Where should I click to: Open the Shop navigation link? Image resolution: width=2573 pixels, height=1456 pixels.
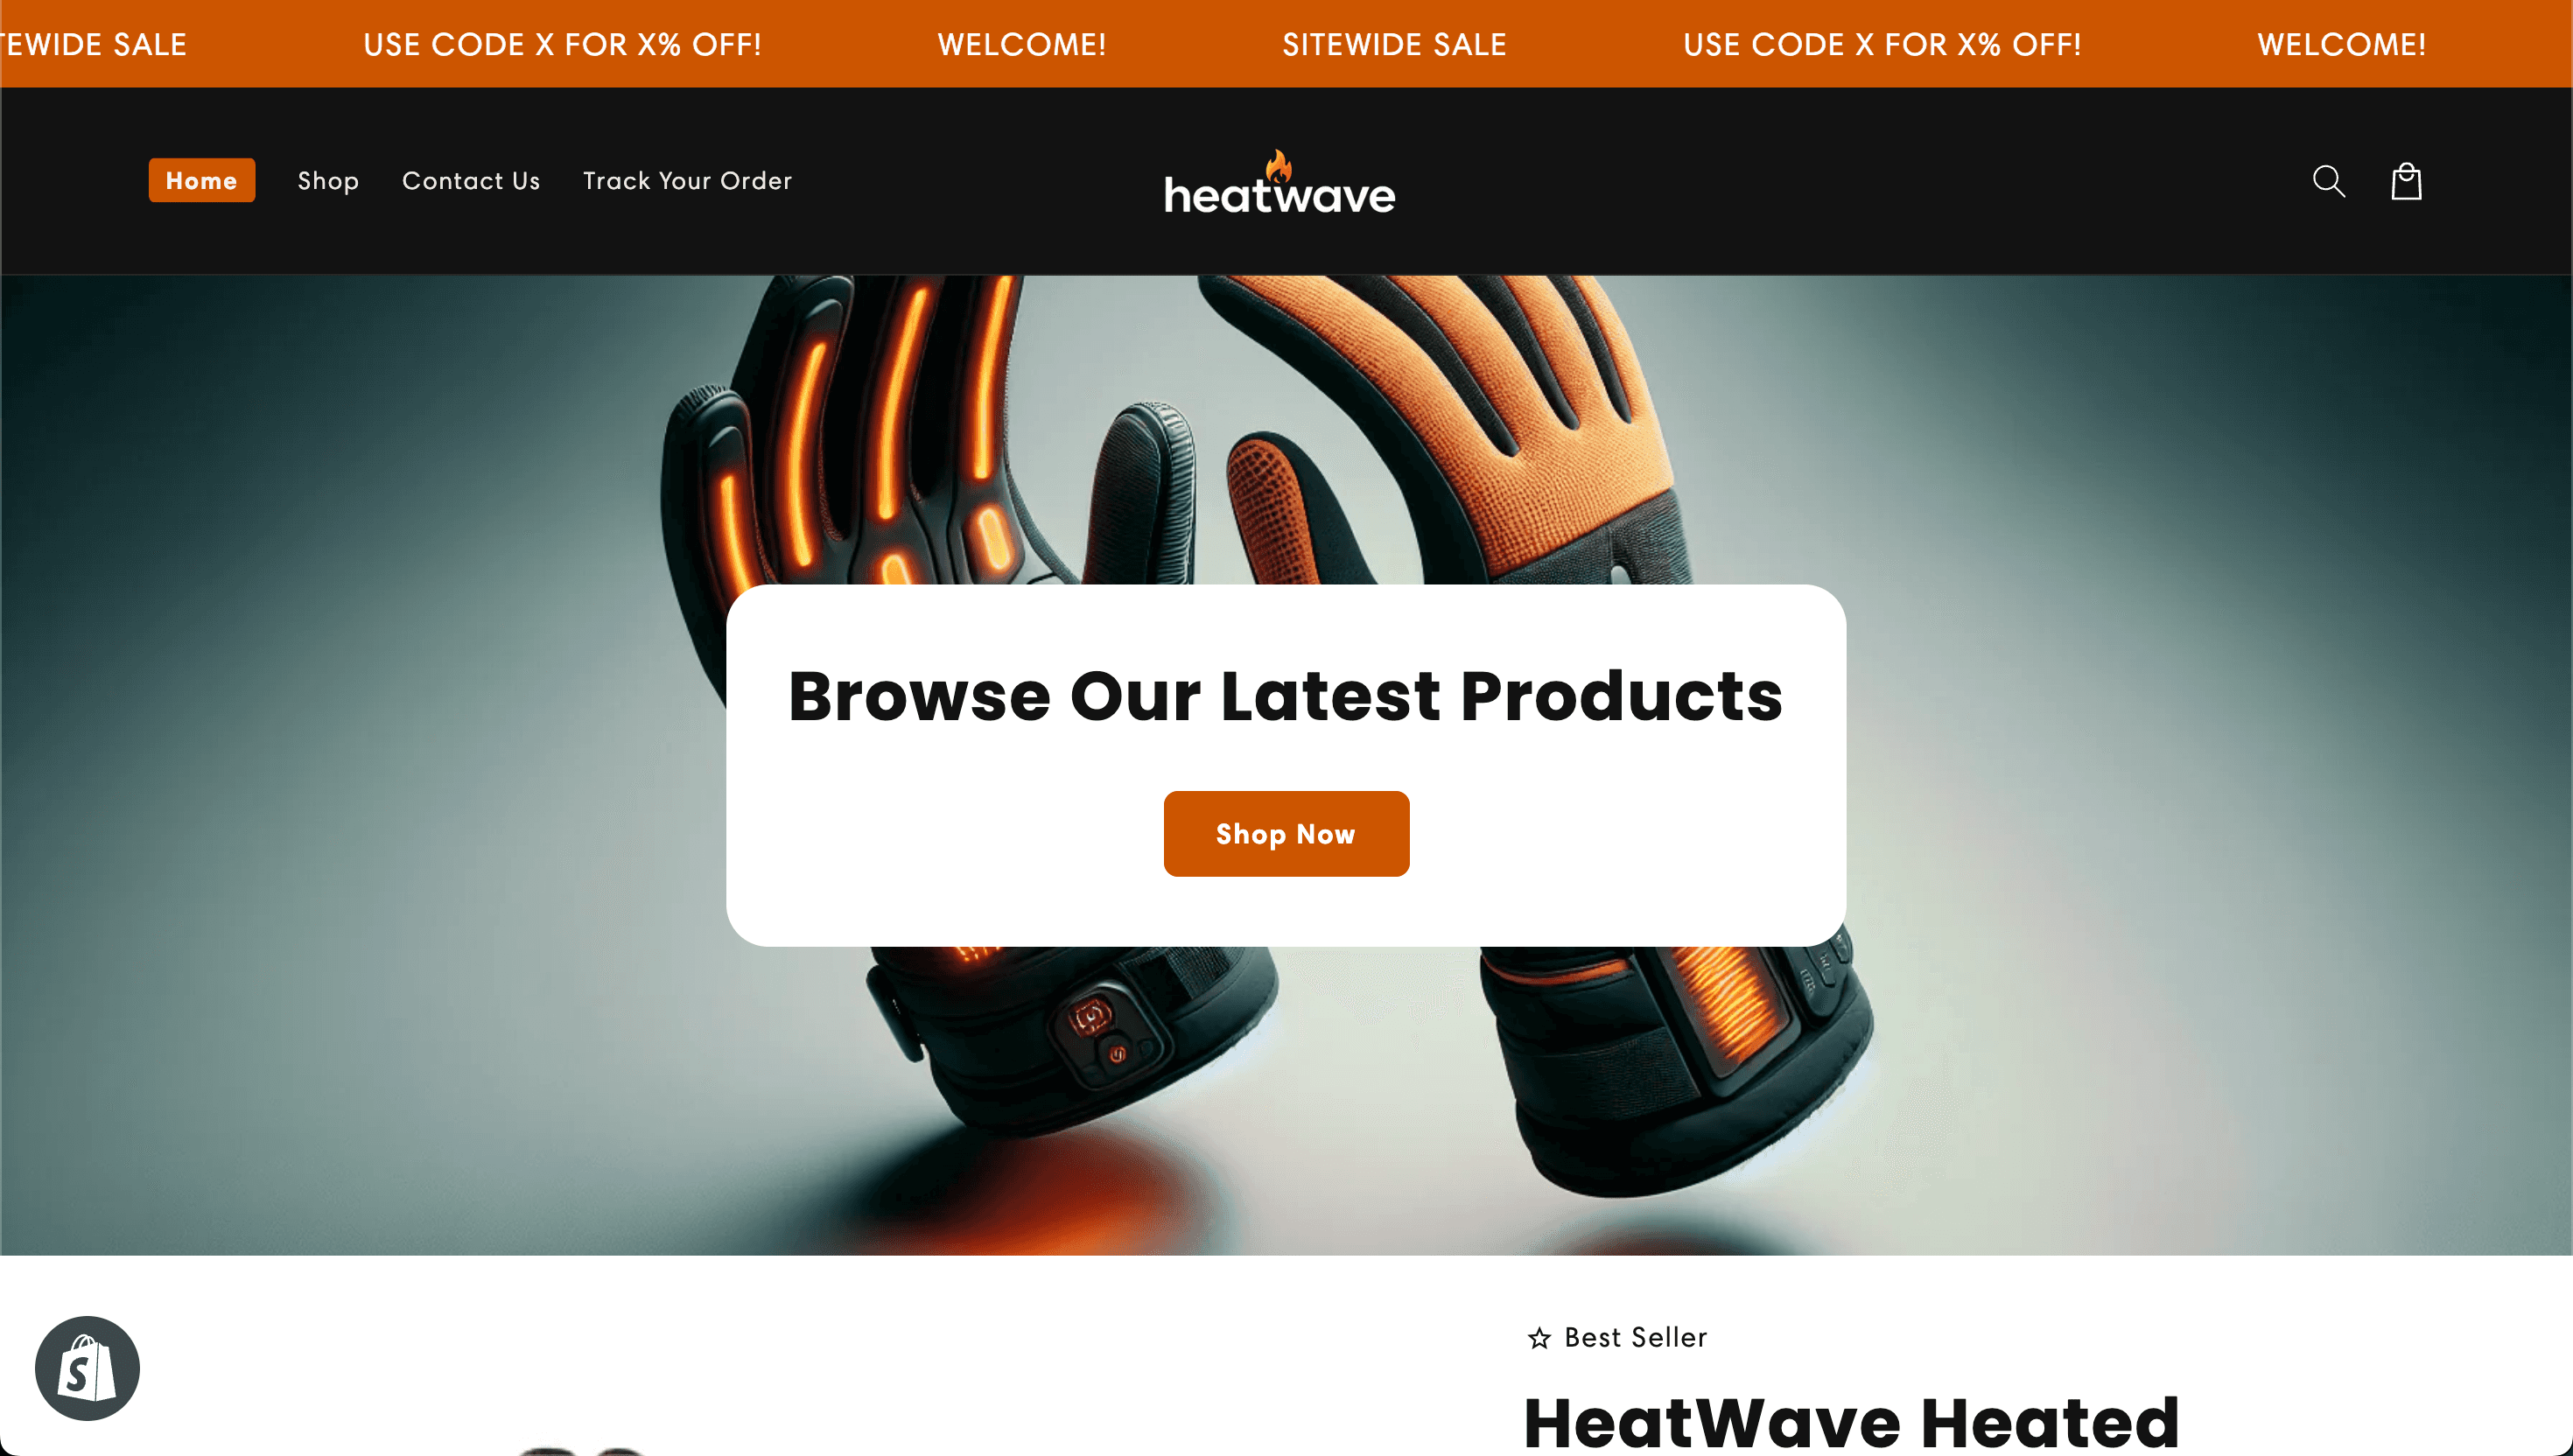tap(329, 180)
